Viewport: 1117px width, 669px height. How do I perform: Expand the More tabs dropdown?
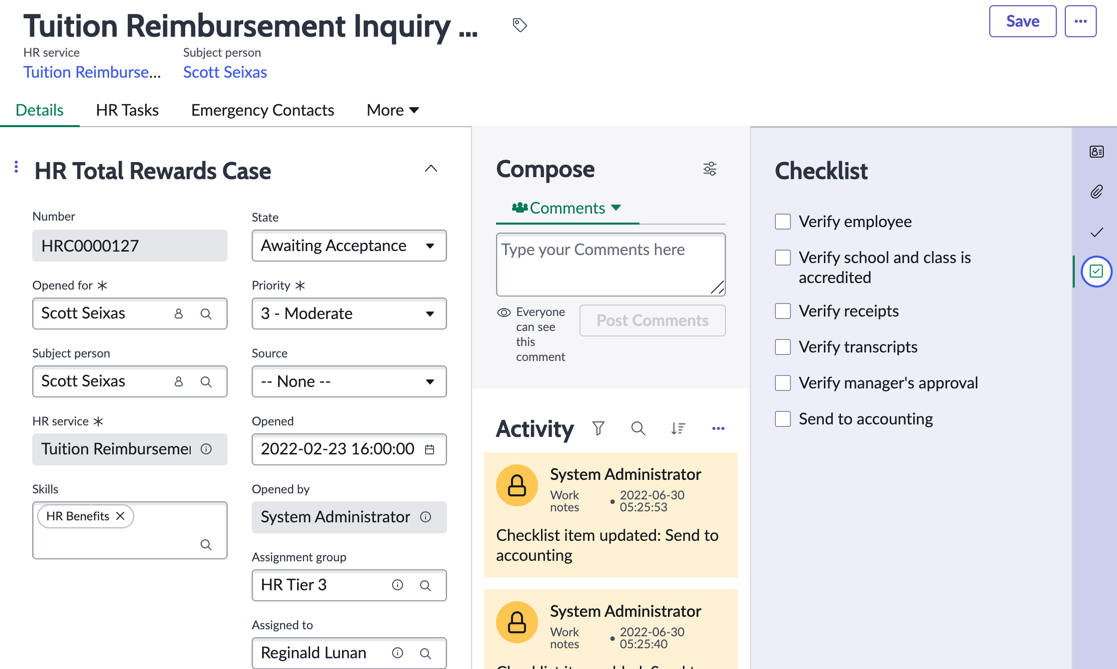point(393,110)
